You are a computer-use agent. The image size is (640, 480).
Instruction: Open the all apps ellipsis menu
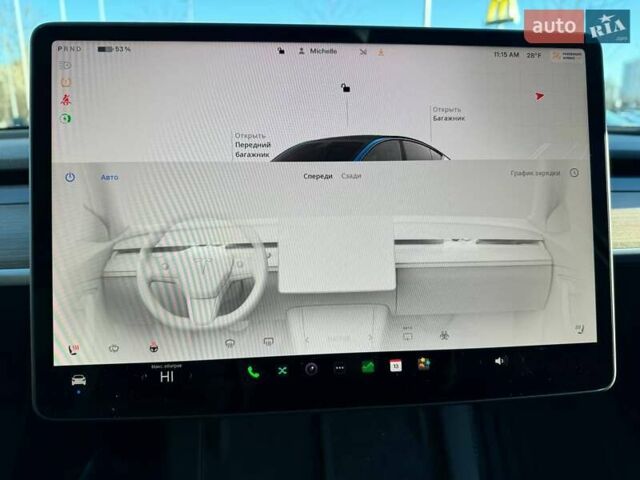tap(339, 368)
